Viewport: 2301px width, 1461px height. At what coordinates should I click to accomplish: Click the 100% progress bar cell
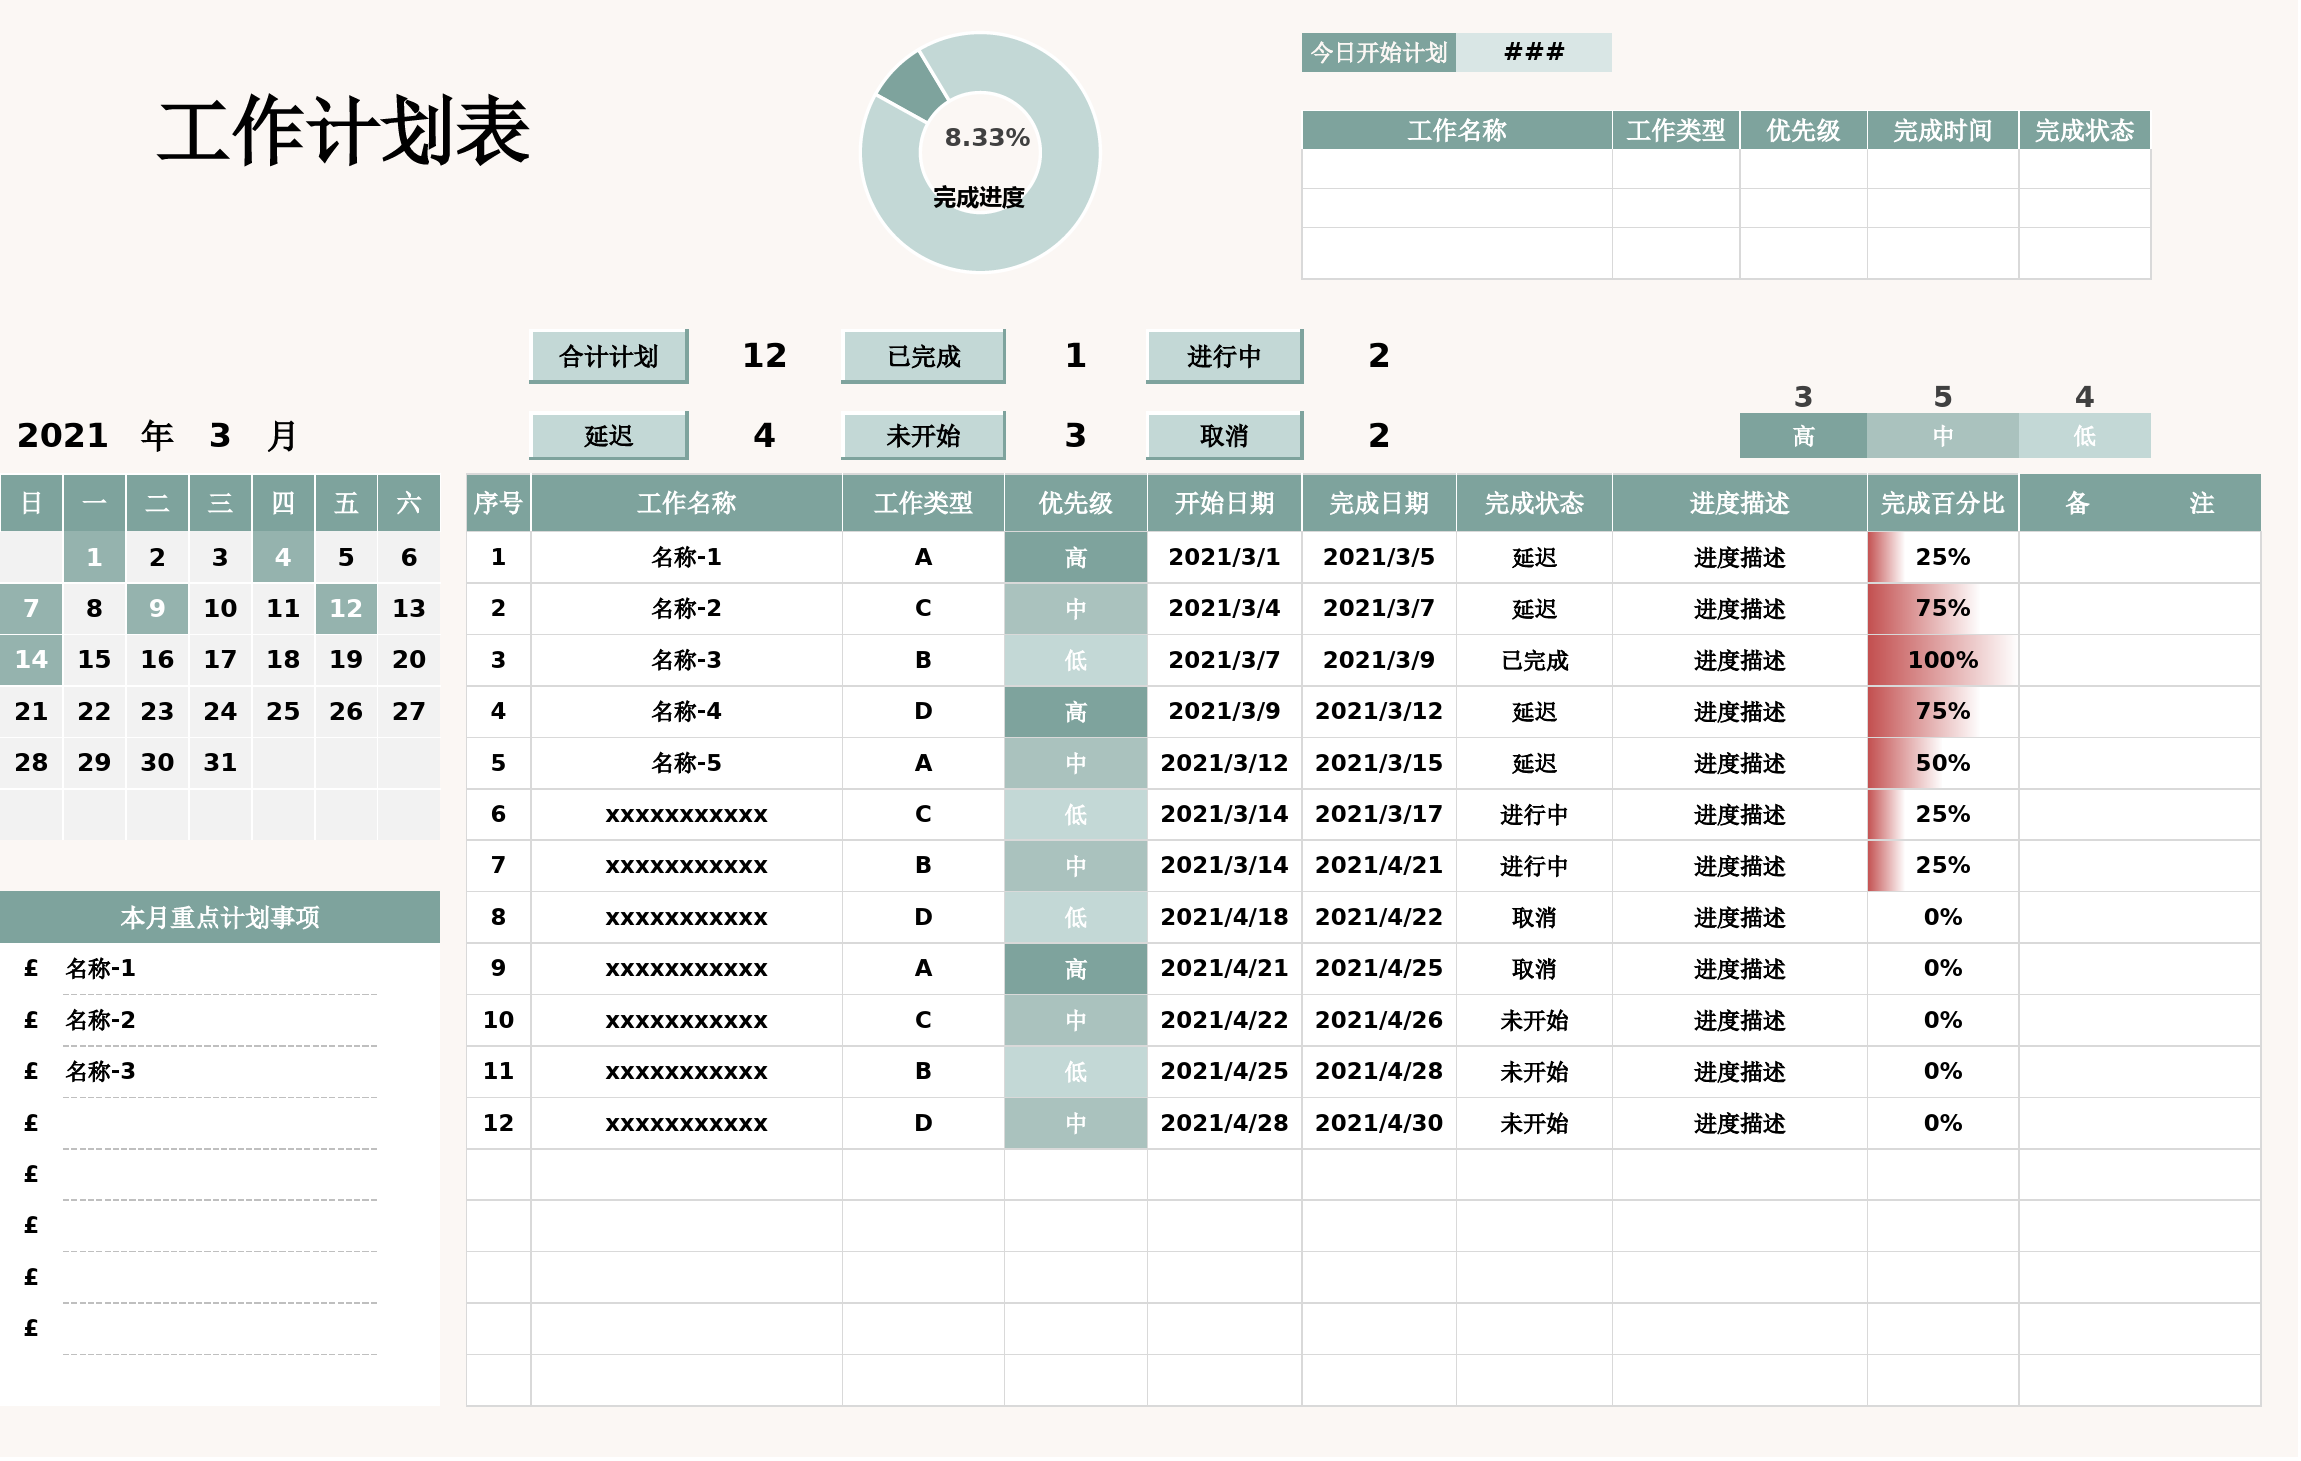pyautogui.click(x=1942, y=660)
